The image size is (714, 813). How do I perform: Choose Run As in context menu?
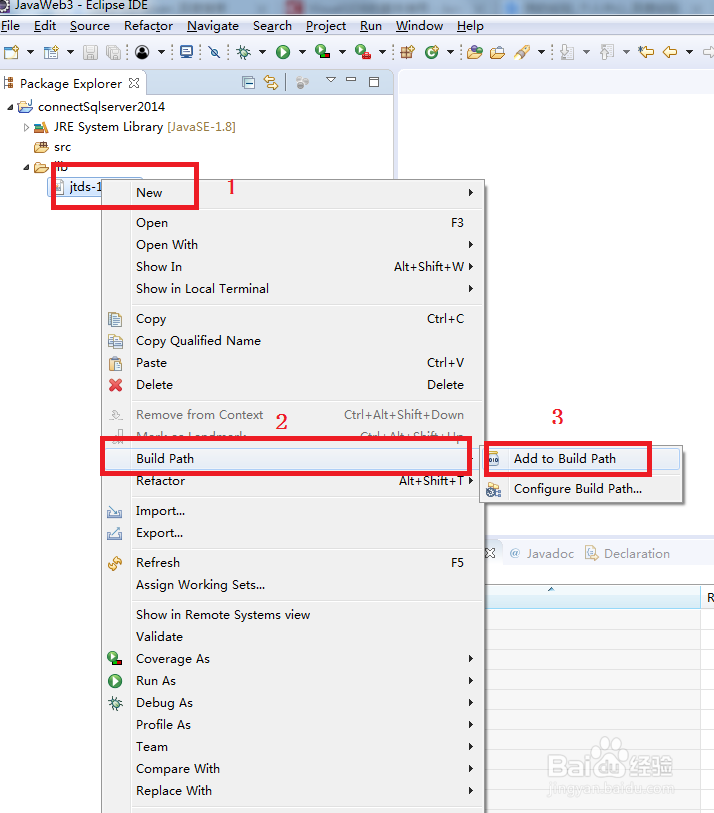293,681
